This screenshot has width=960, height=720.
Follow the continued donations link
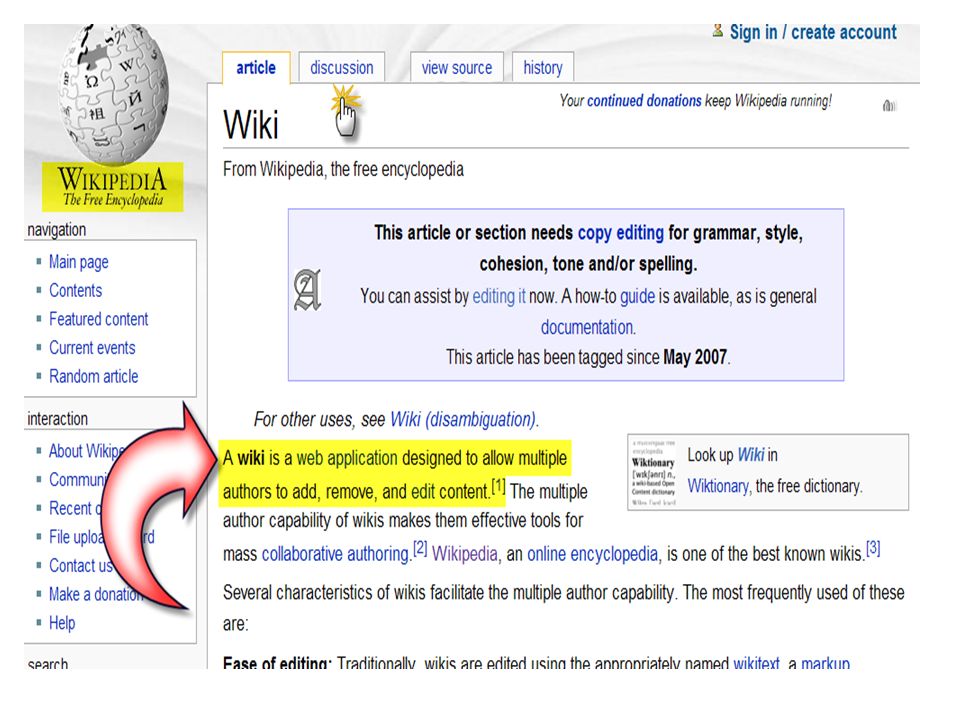tap(644, 100)
